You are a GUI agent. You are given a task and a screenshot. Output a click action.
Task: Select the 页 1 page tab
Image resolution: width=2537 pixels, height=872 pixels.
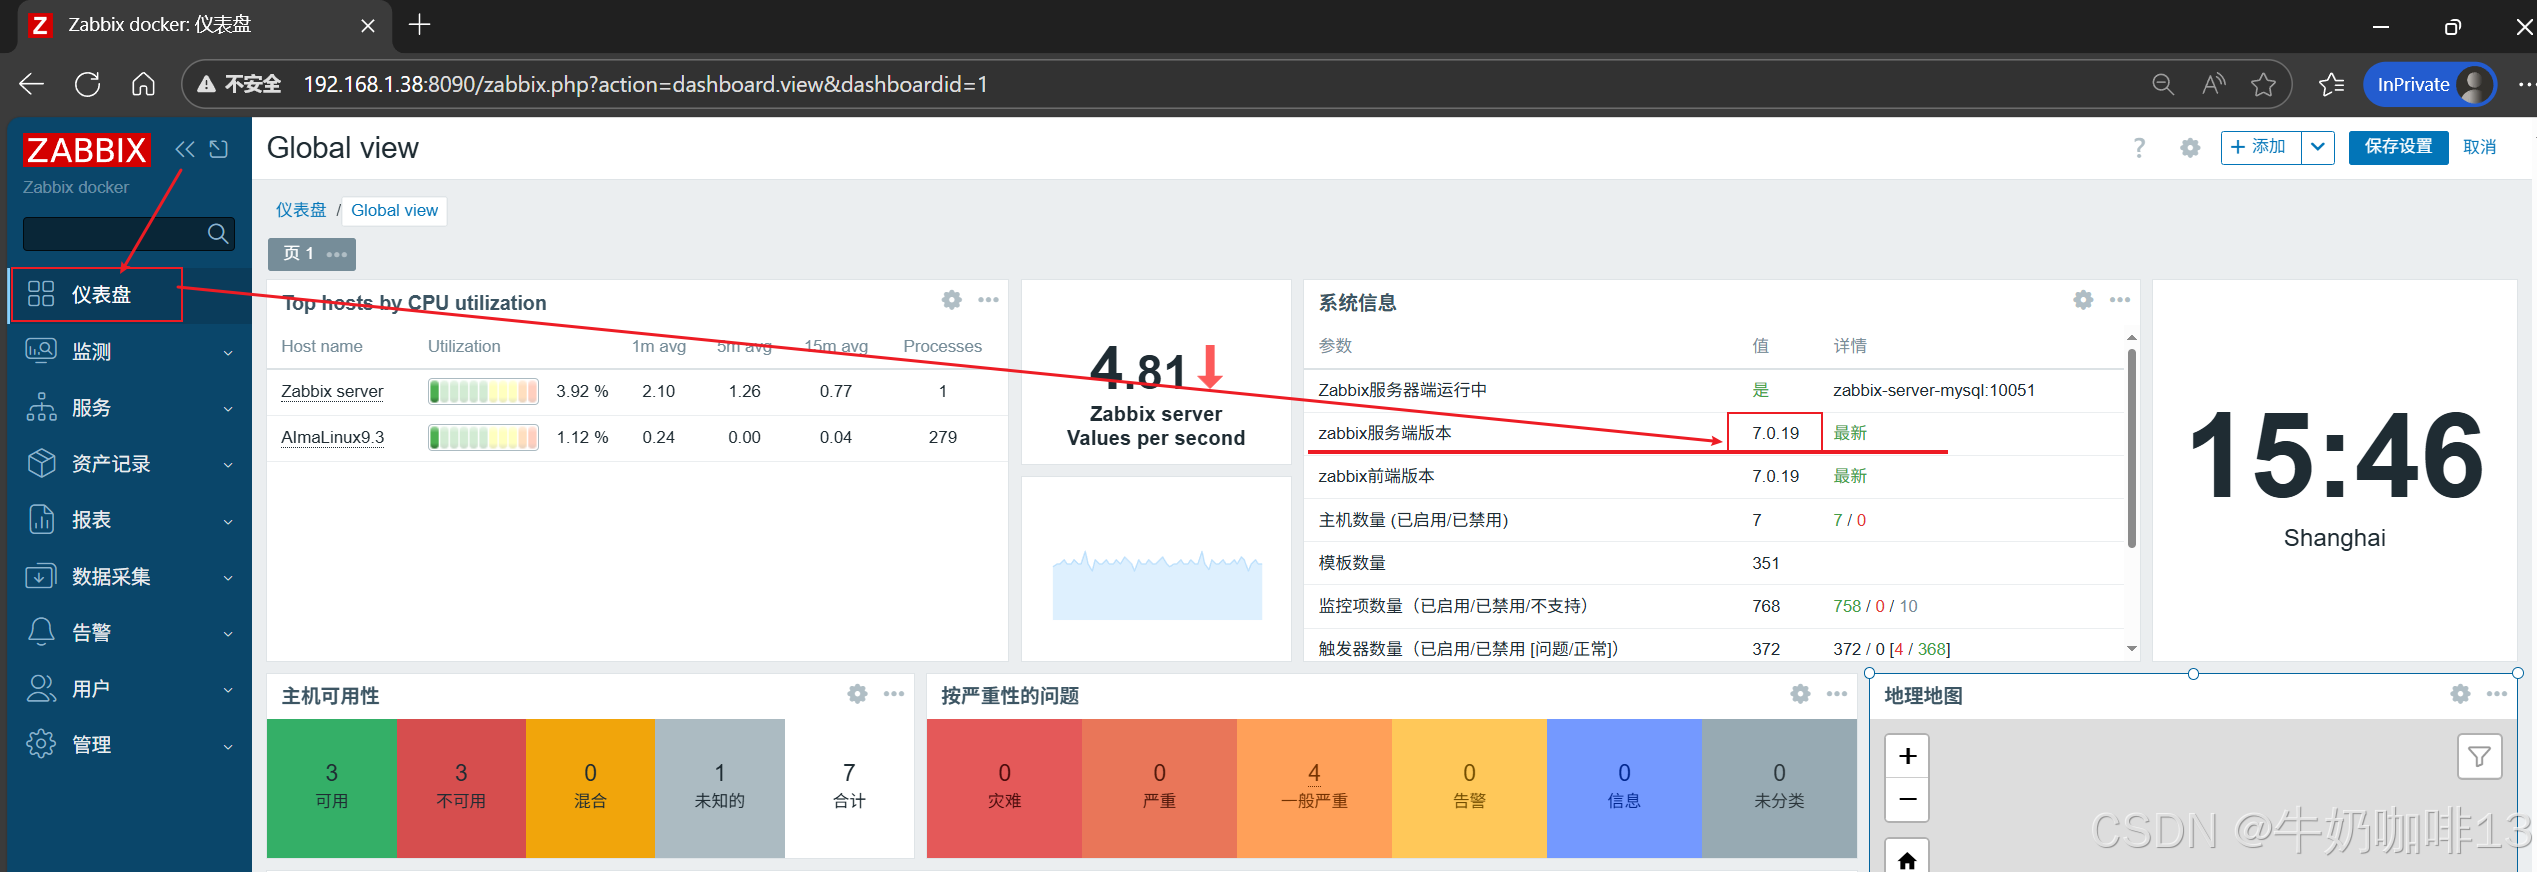[299, 253]
